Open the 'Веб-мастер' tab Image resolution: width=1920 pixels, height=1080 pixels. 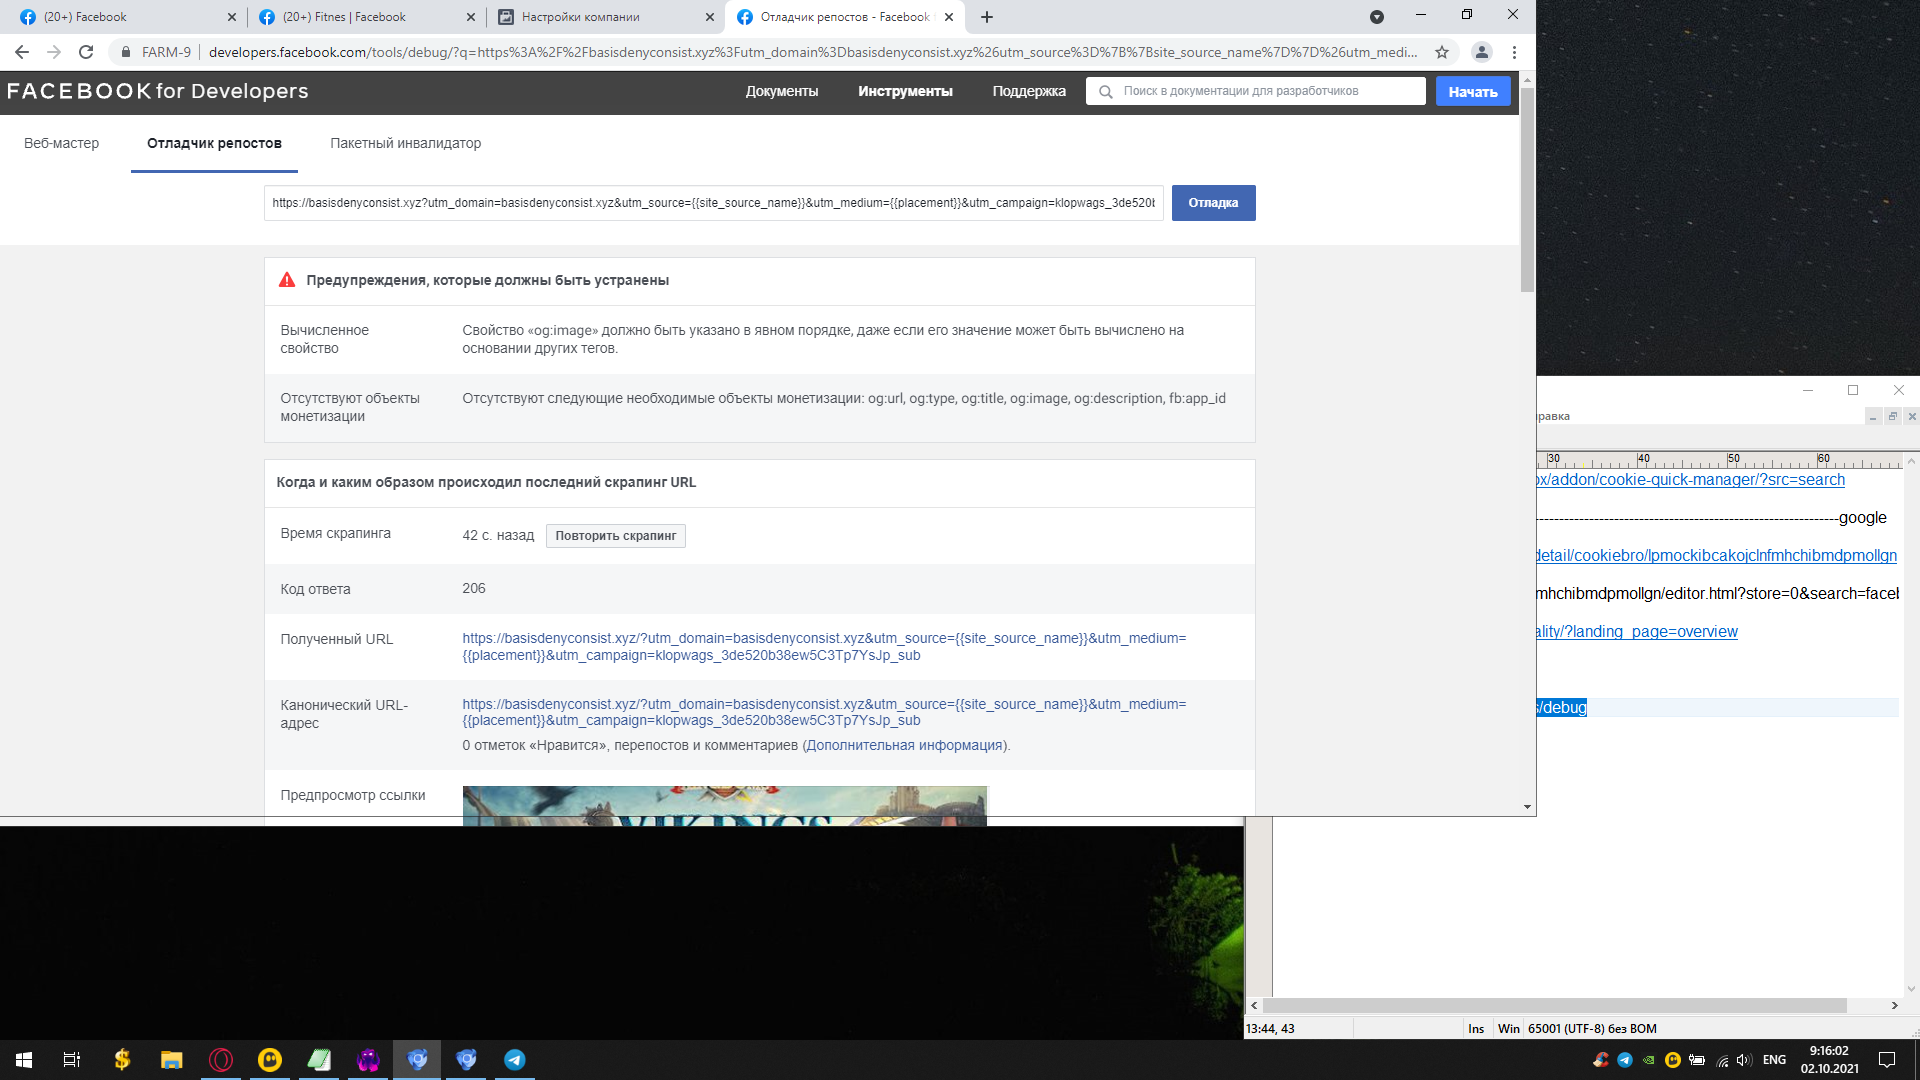(61, 143)
